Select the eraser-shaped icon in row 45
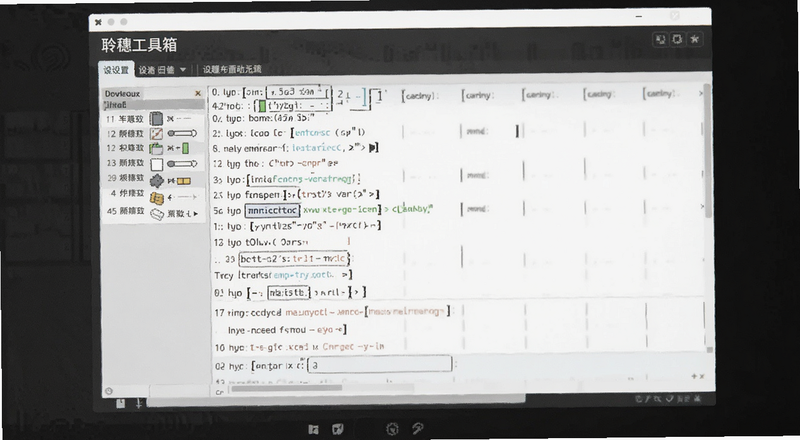 157,214
